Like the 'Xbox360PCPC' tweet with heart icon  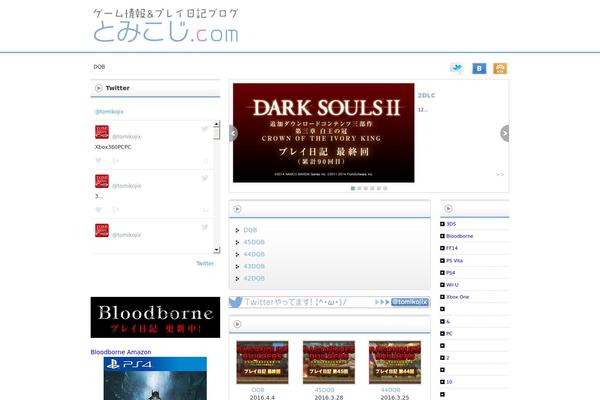(98, 160)
